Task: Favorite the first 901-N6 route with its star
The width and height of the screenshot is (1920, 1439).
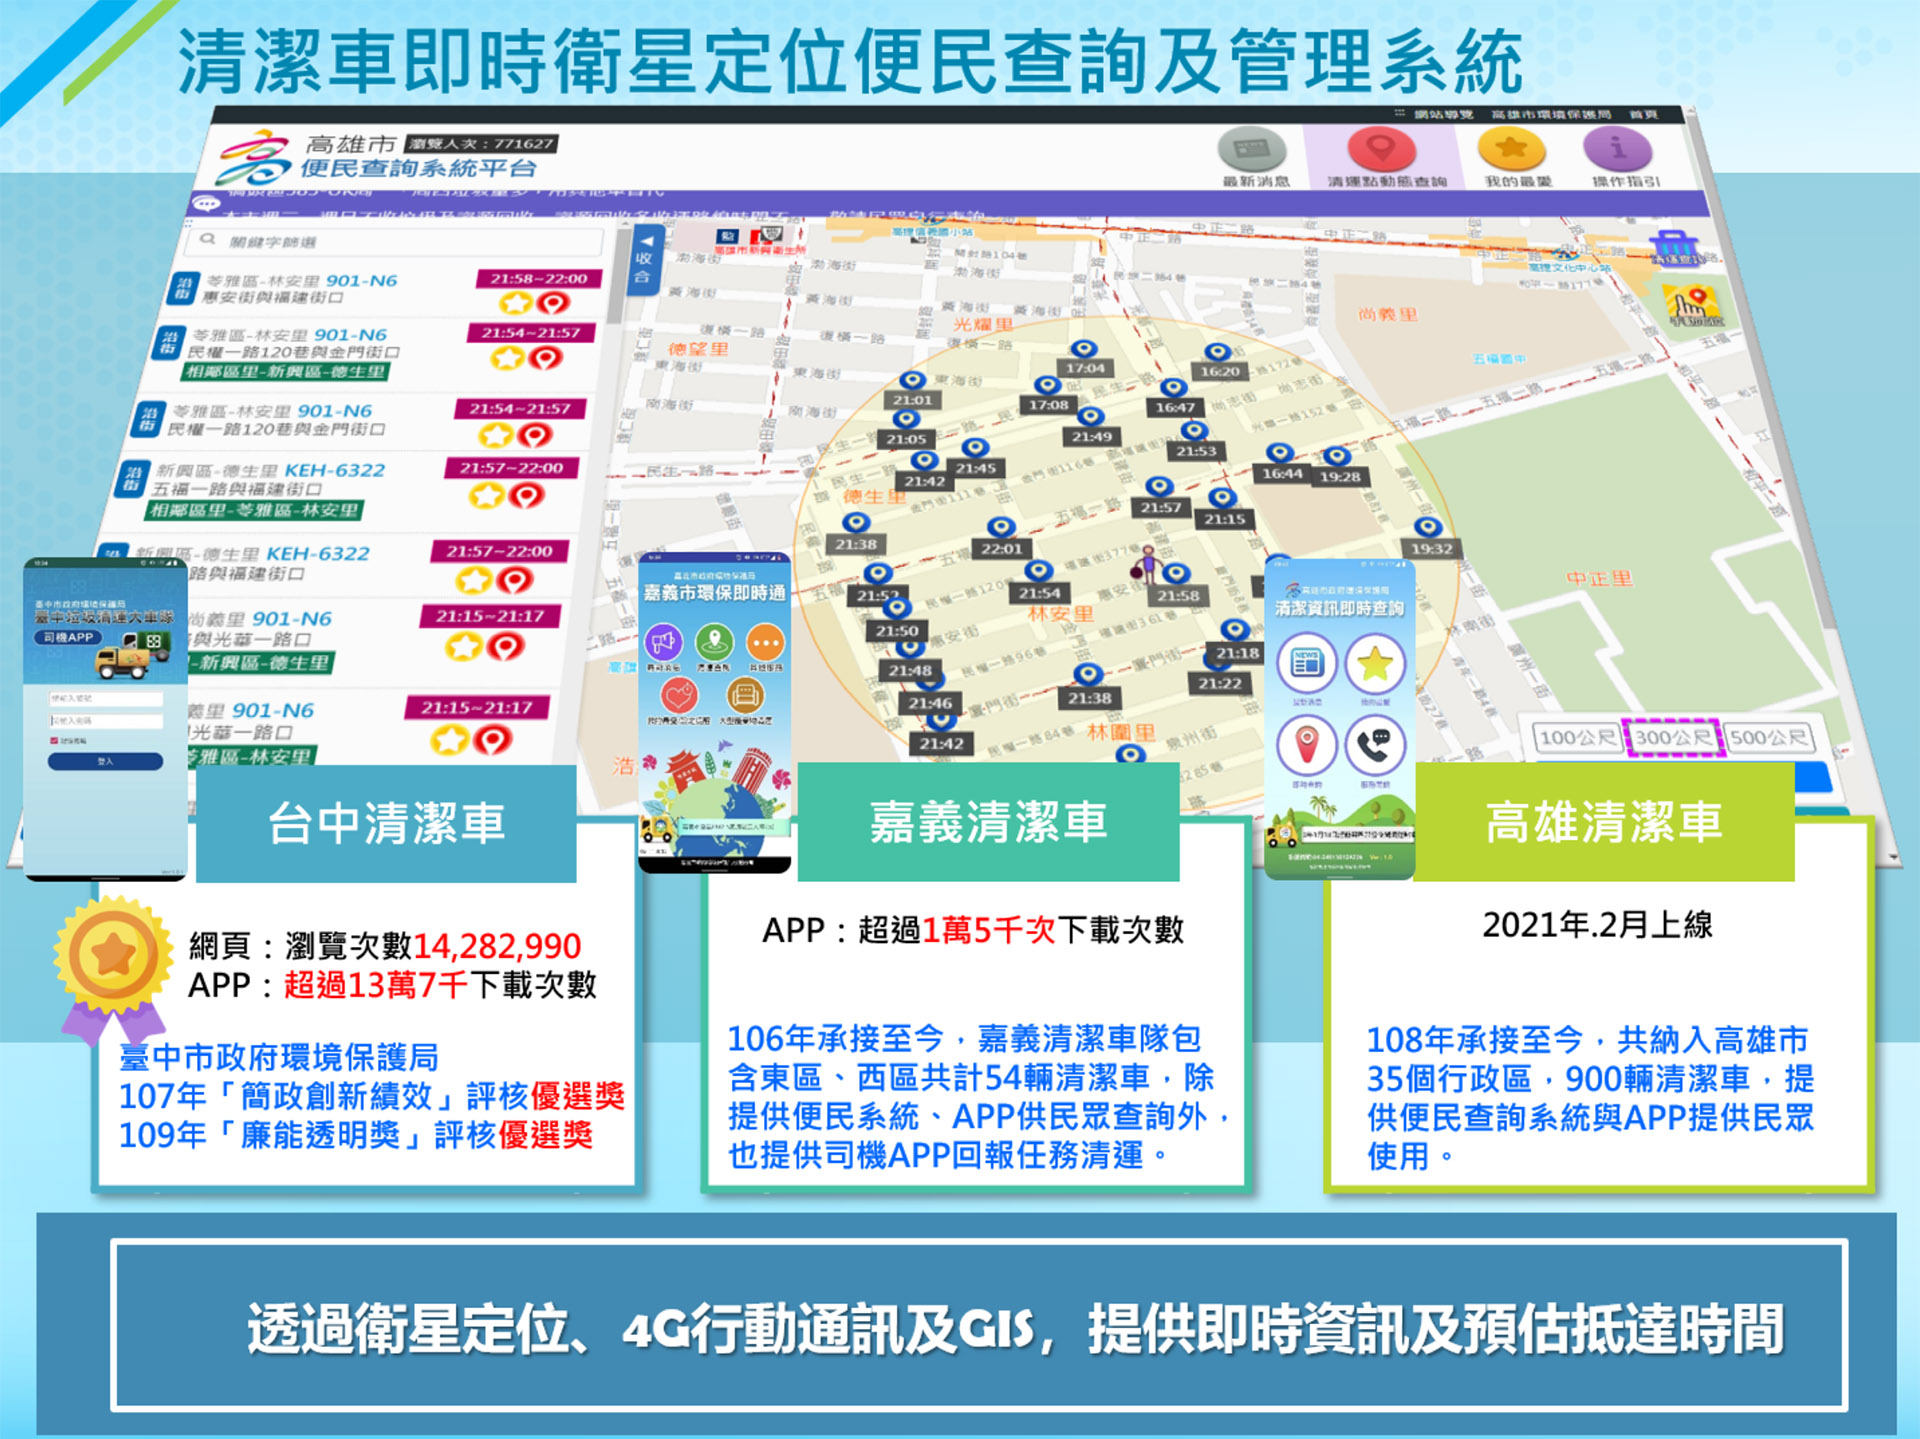Action: [517, 302]
